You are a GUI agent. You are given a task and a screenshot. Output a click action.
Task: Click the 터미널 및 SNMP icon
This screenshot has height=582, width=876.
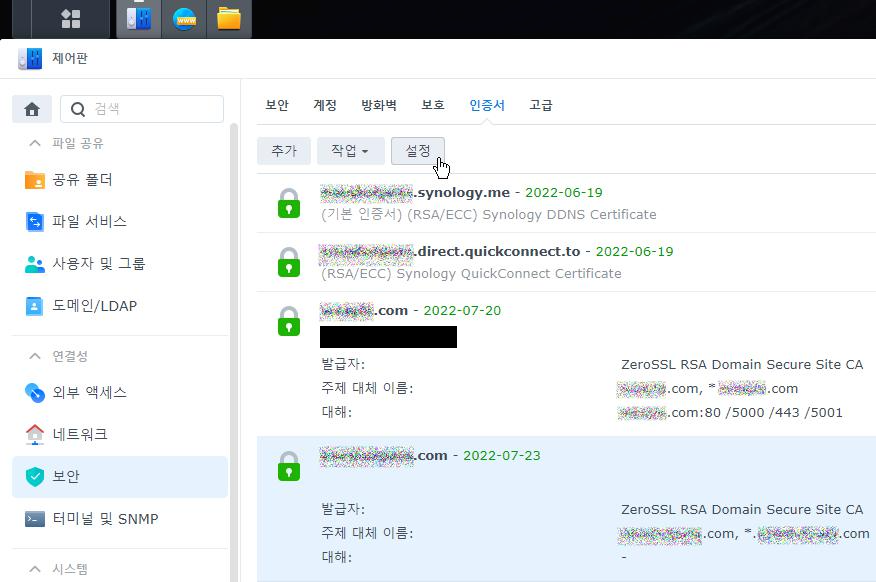pyautogui.click(x=35, y=519)
